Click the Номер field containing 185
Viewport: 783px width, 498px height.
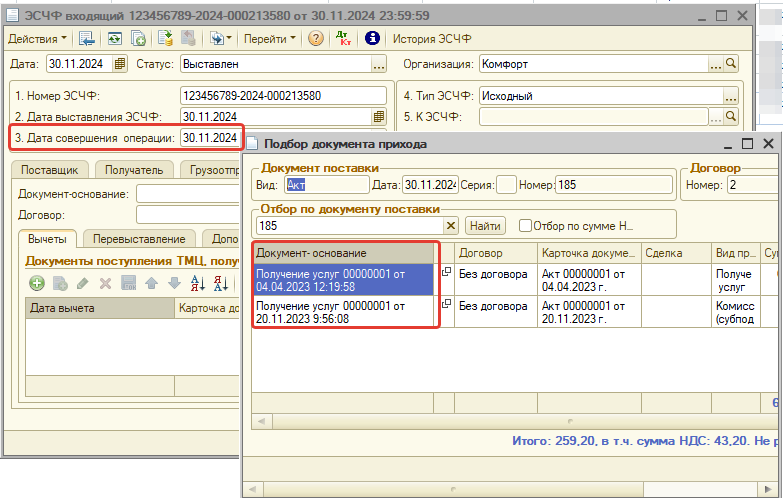614,185
